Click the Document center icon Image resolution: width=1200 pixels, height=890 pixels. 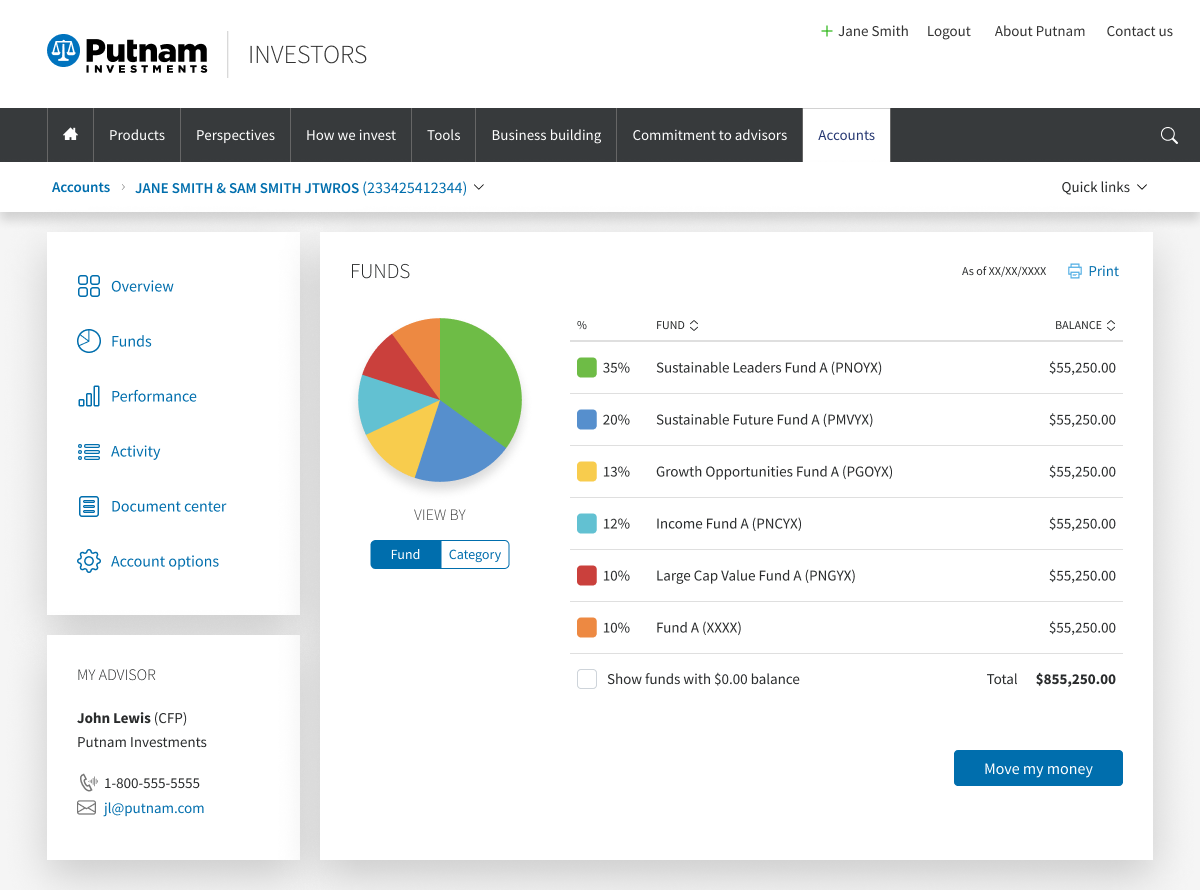(88, 506)
